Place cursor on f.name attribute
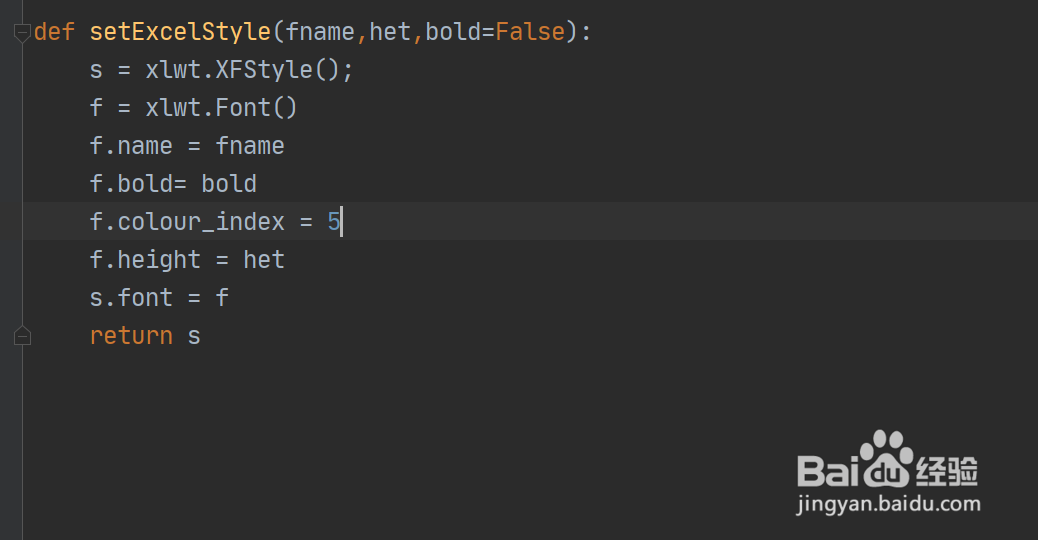 click(131, 146)
